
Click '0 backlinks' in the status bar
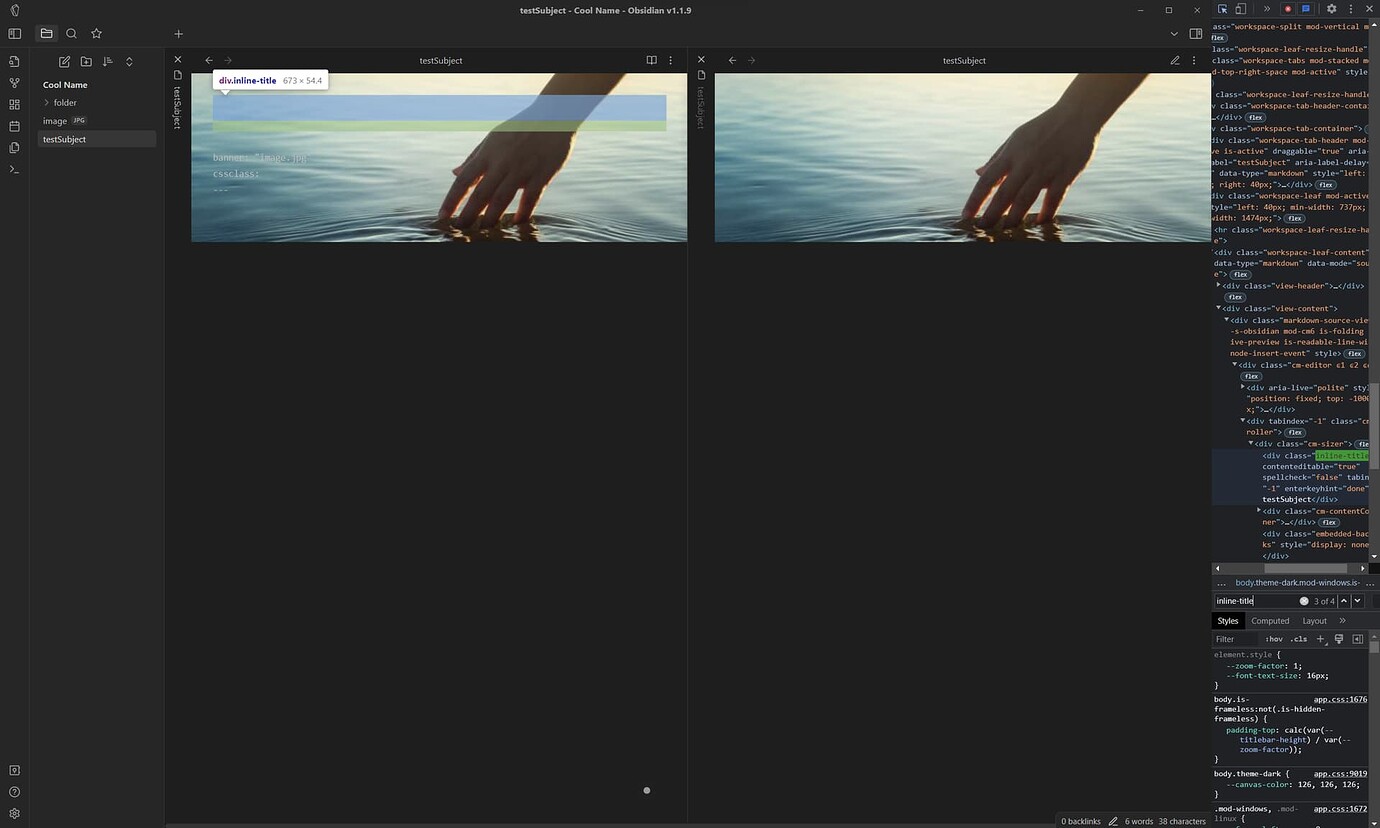click(x=1080, y=821)
